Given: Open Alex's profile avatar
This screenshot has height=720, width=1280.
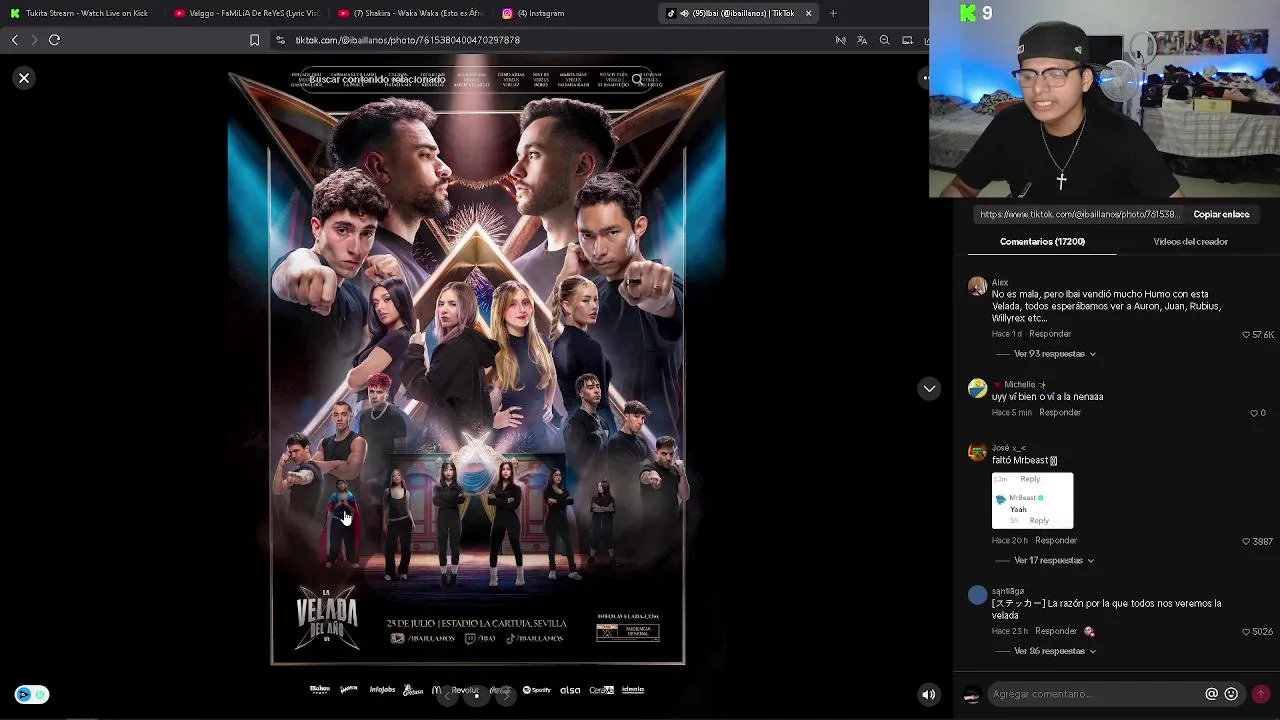Looking at the screenshot, I should click(x=977, y=287).
